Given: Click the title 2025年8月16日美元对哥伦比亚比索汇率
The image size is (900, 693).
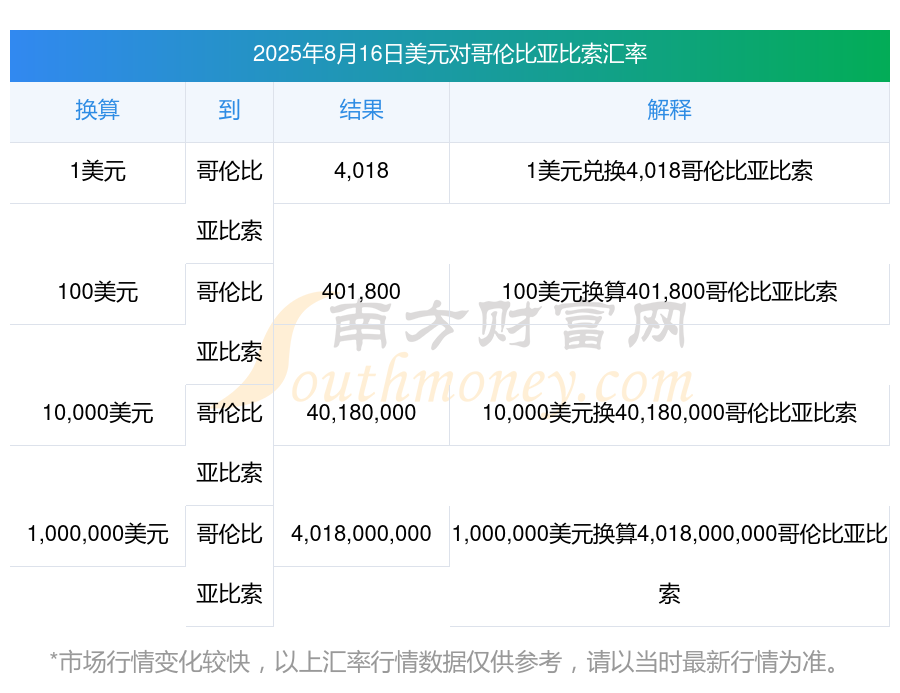Looking at the screenshot, I should click(x=449, y=54).
